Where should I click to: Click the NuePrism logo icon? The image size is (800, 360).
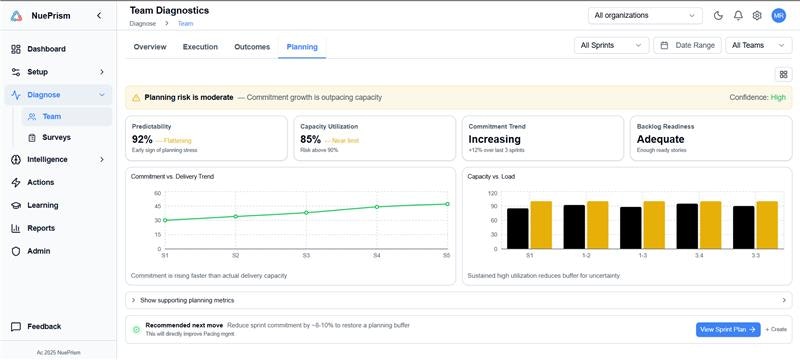click(16, 16)
